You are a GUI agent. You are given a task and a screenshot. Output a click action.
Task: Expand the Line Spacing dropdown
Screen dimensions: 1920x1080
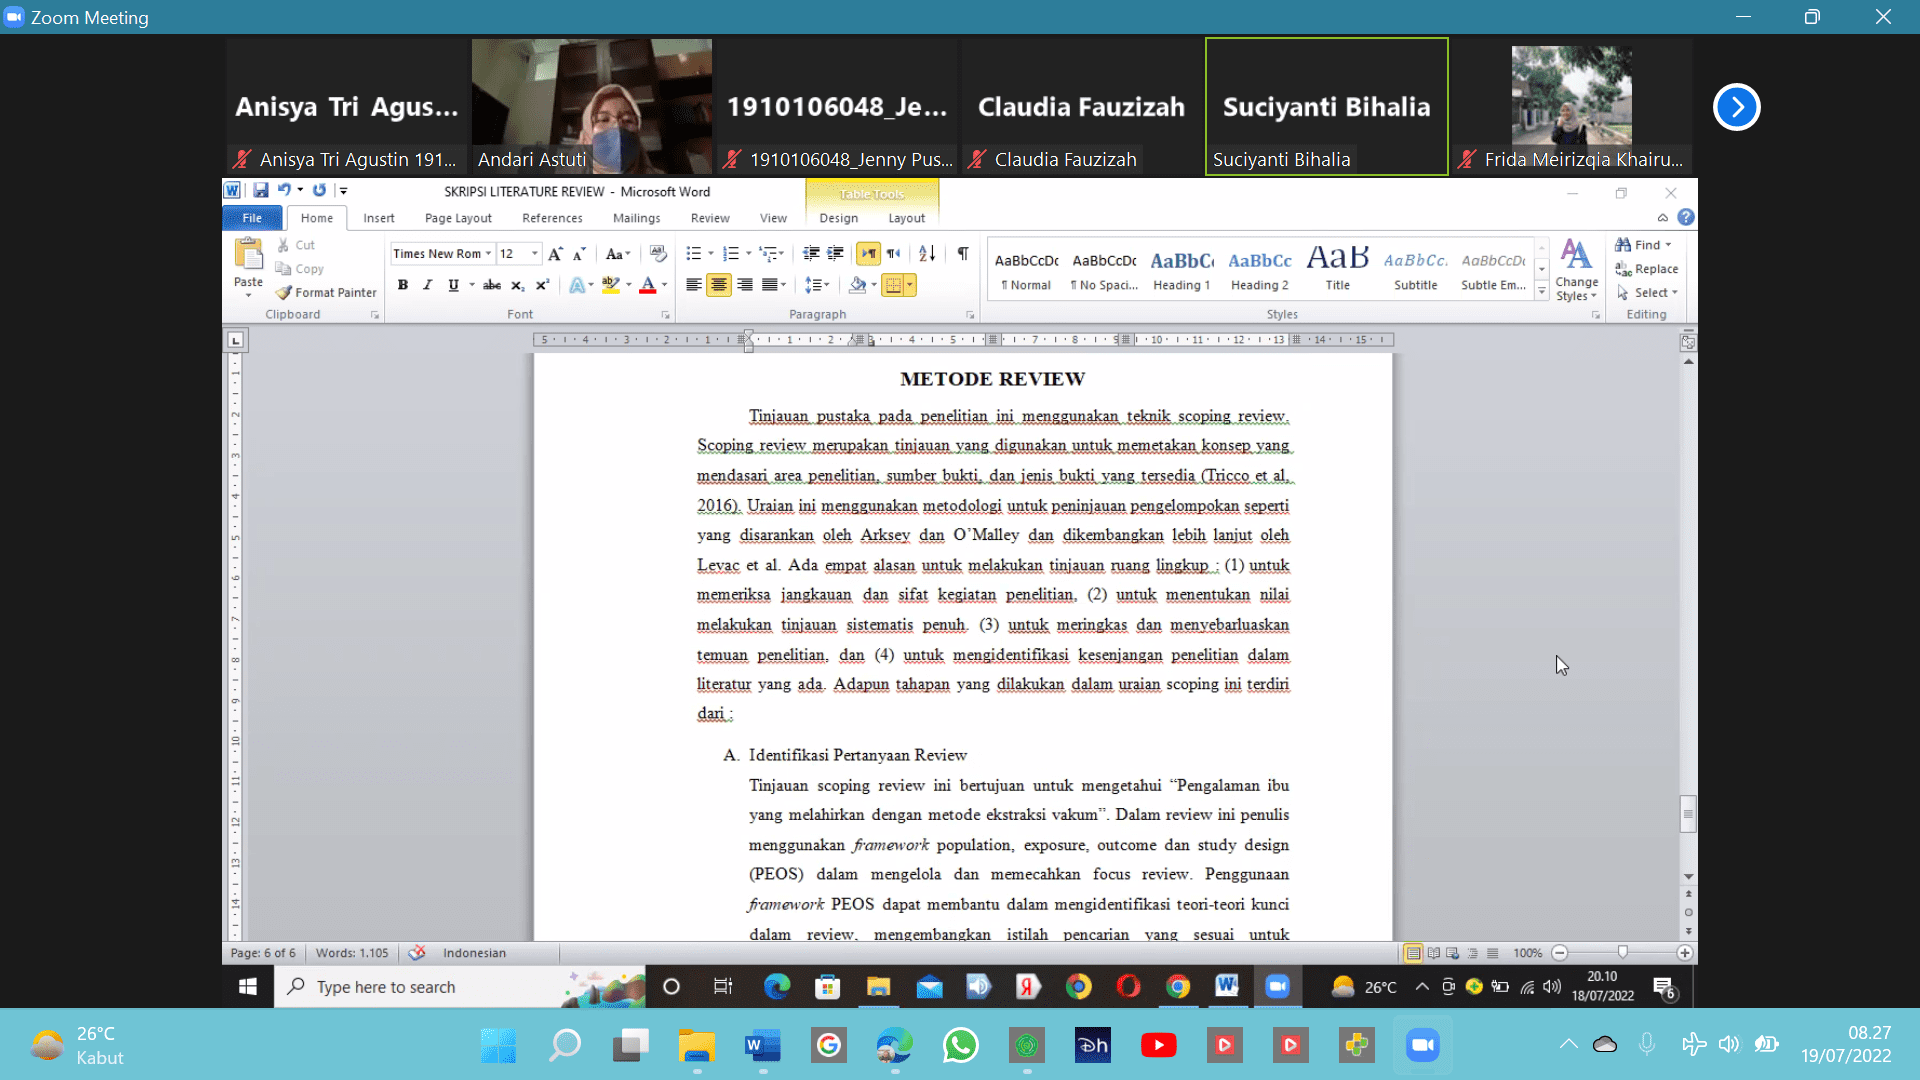click(x=817, y=285)
